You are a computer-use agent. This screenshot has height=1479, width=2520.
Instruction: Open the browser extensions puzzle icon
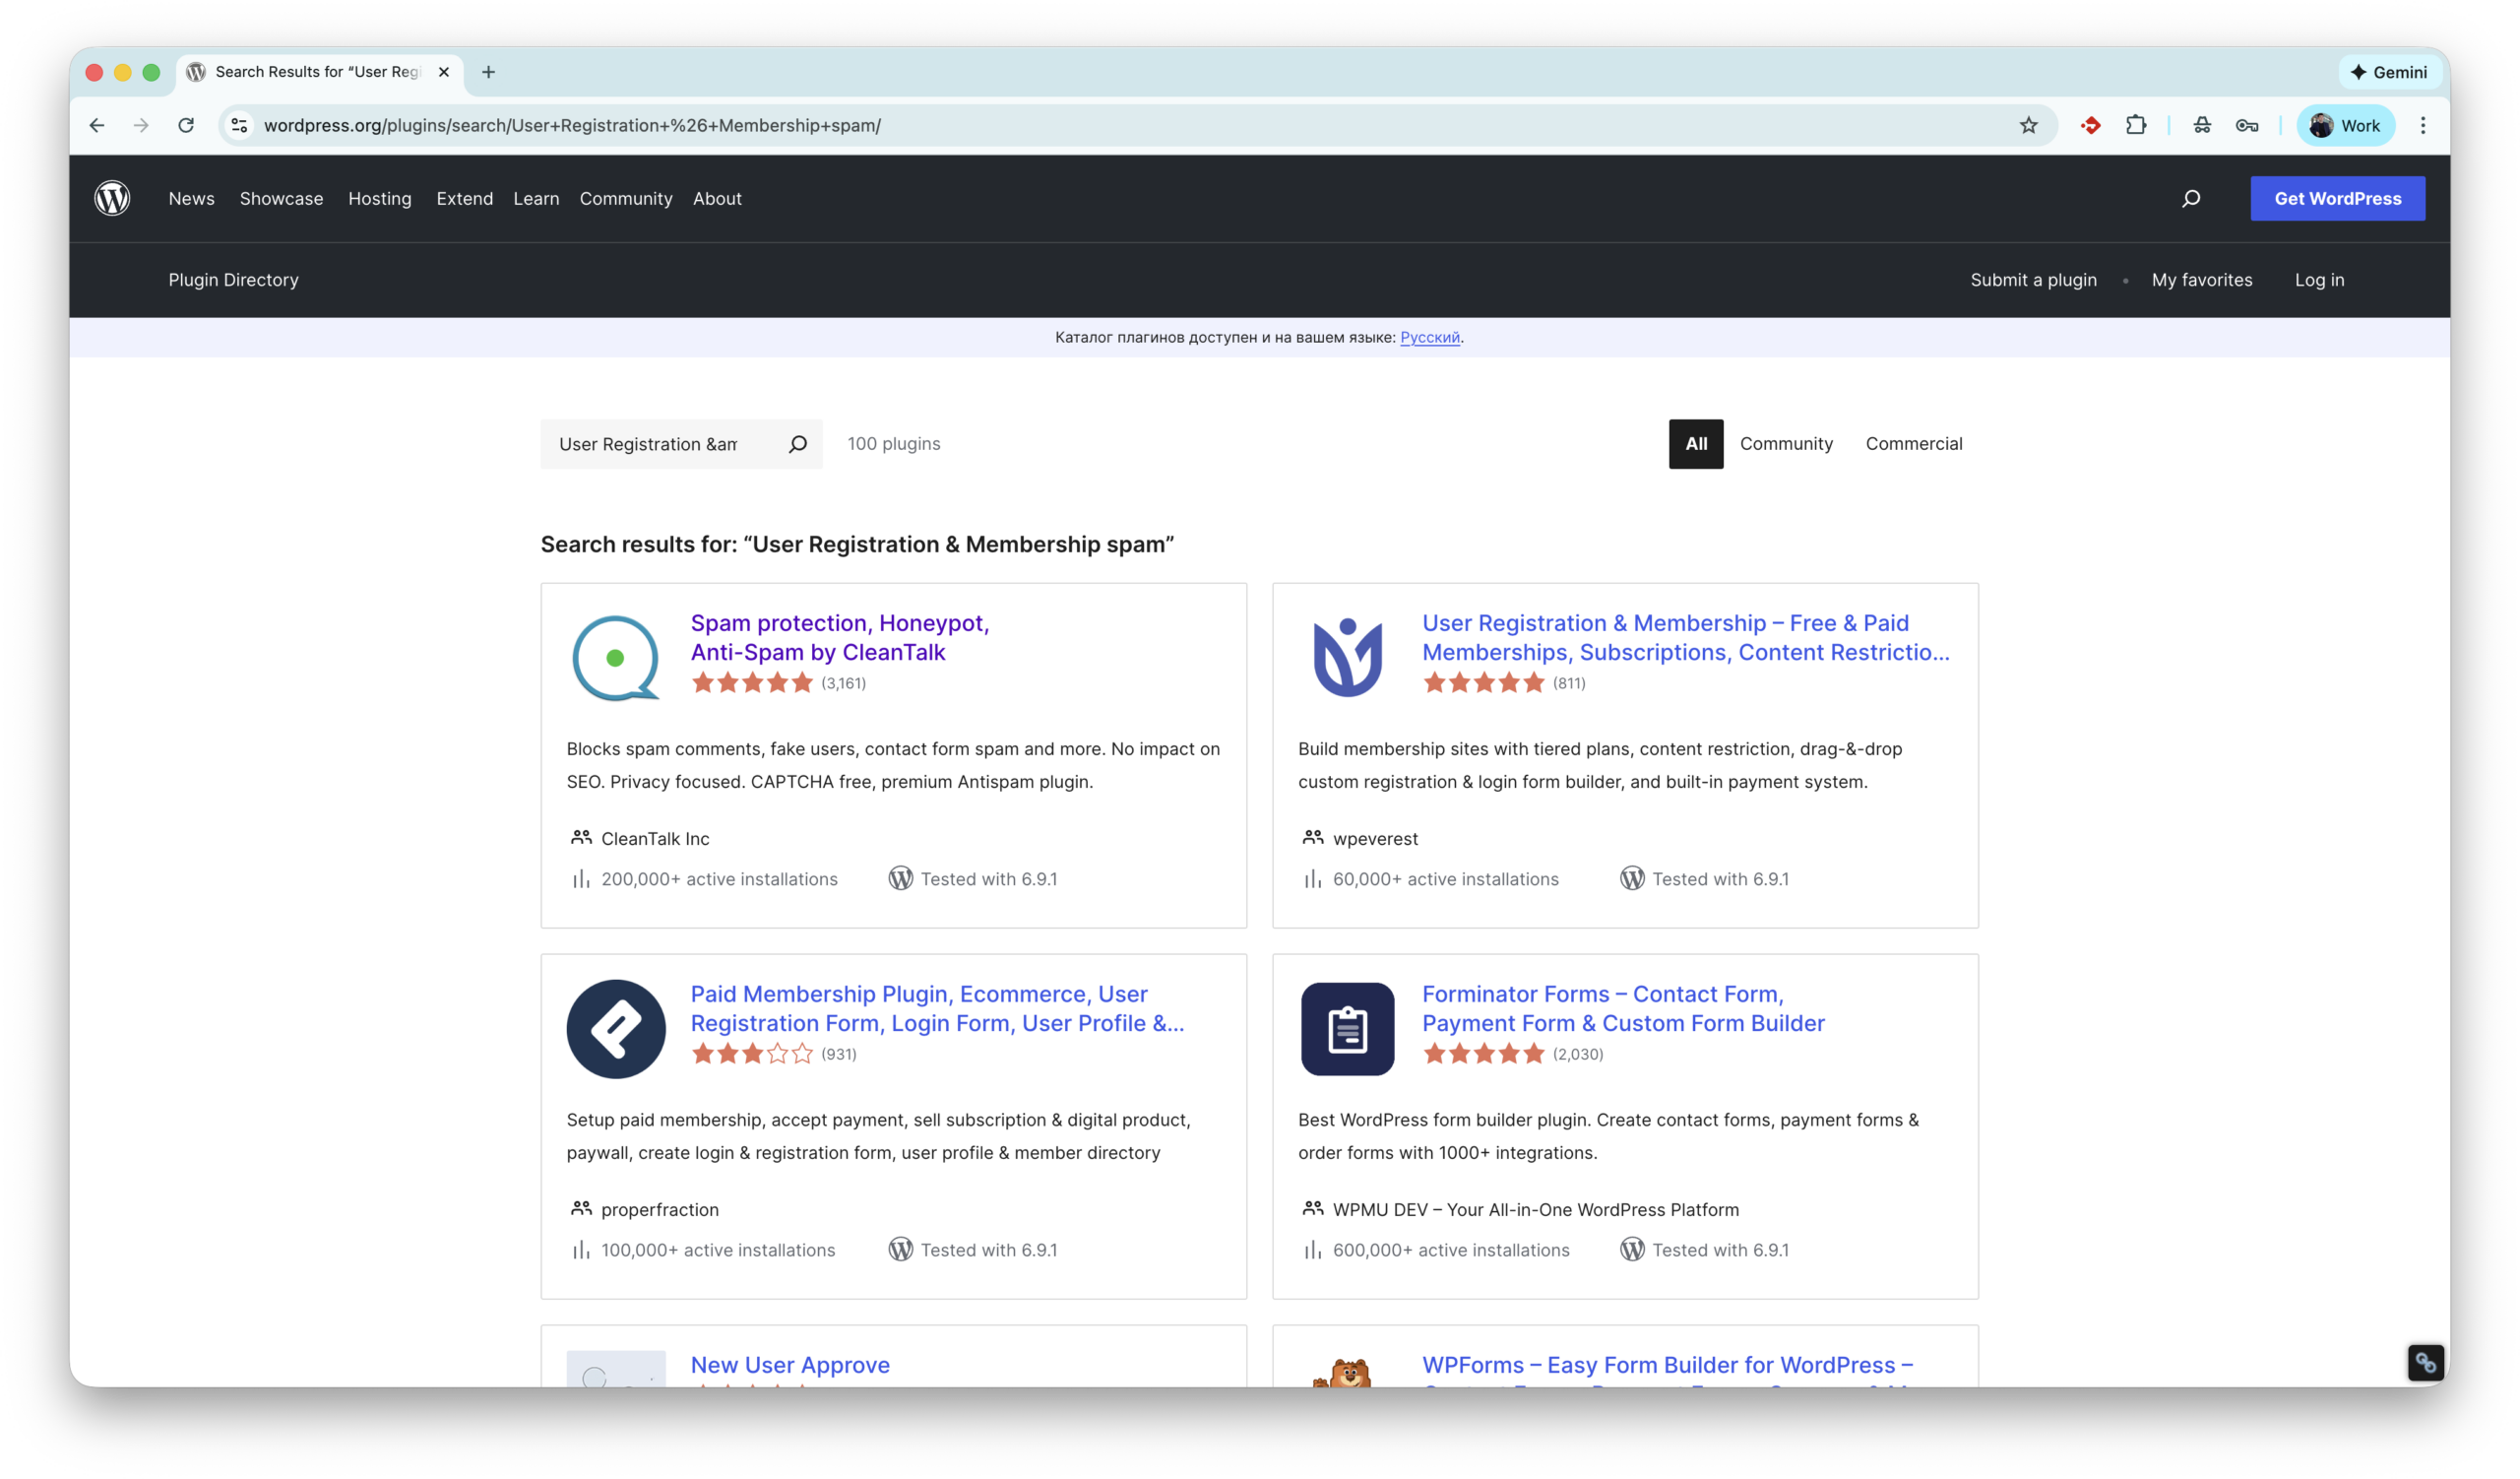point(2136,125)
